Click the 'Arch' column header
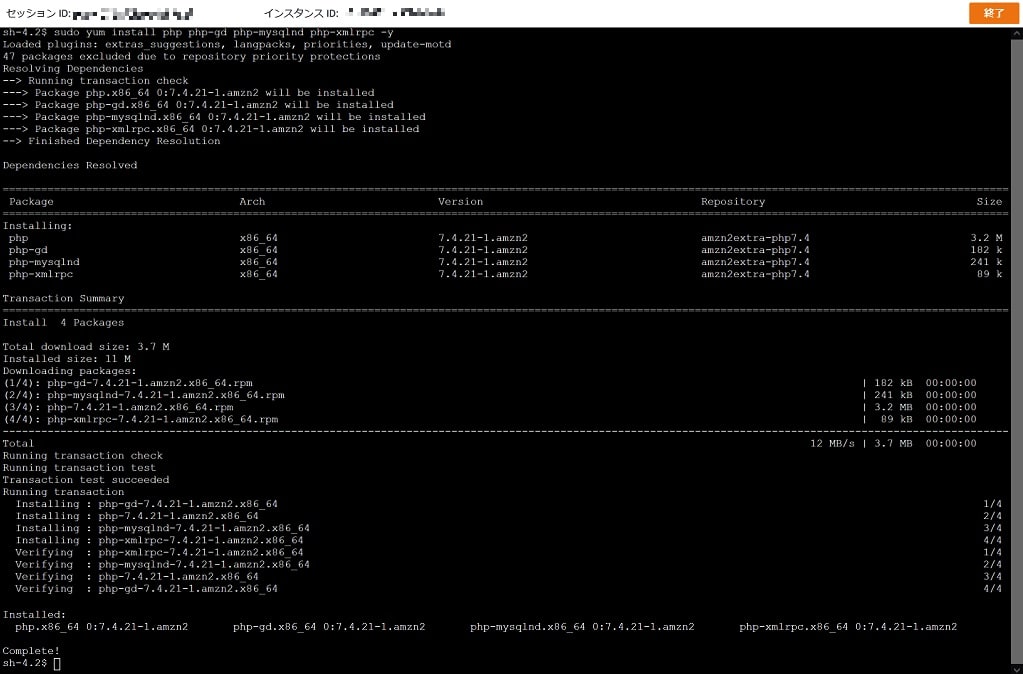 tap(252, 202)
